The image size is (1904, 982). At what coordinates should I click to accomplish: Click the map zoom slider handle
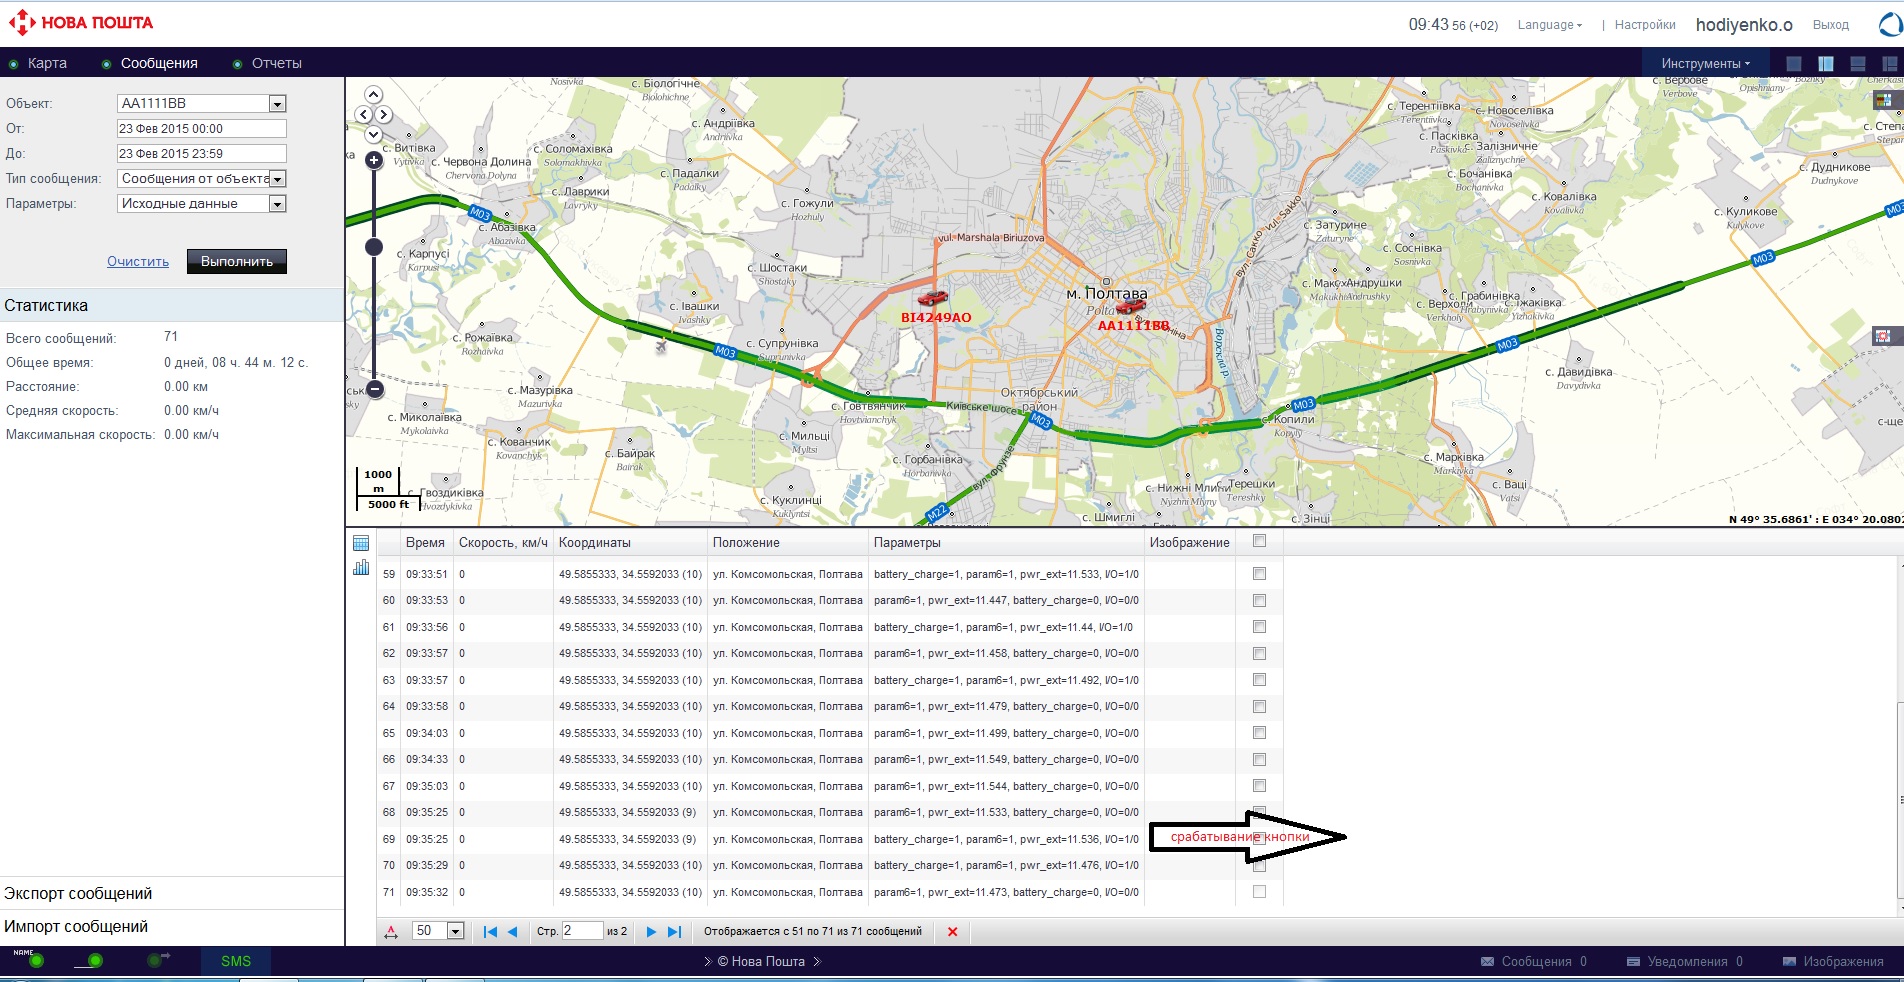374,247
